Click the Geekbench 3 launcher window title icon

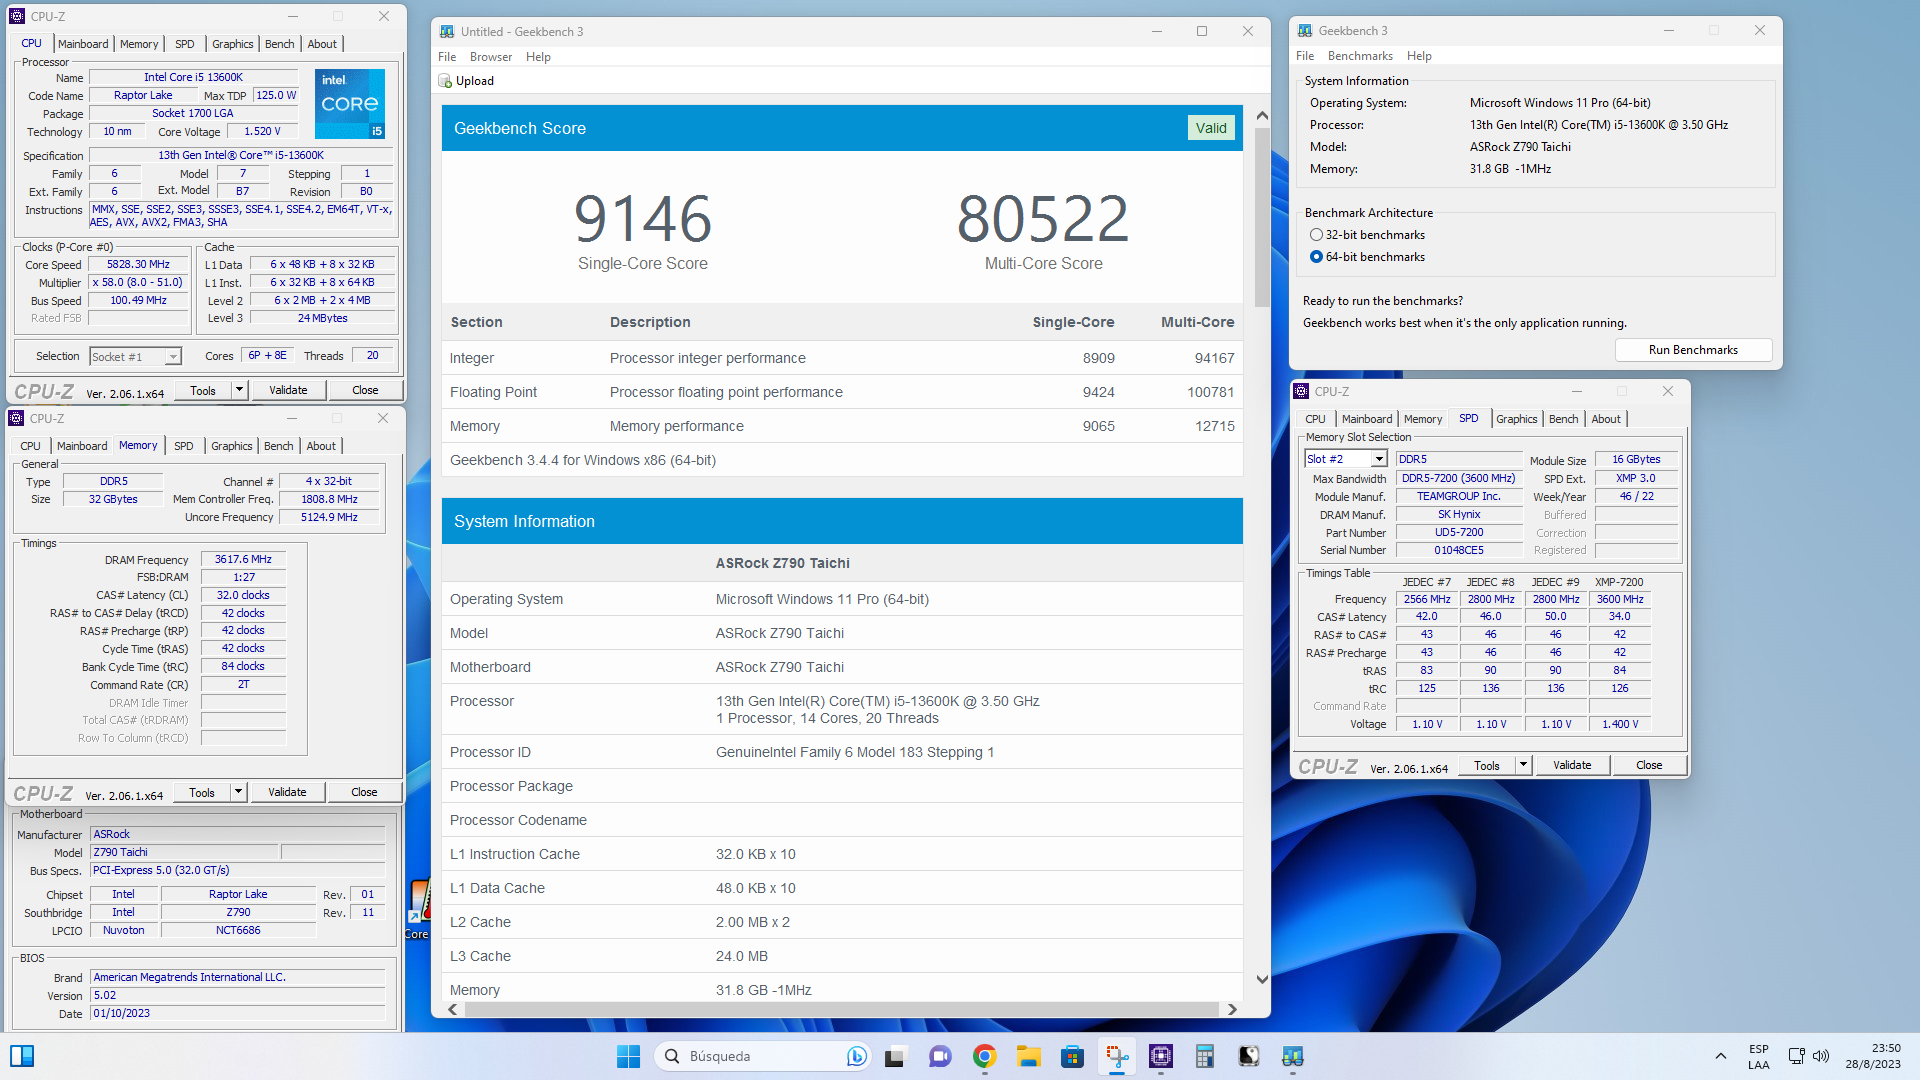point(1305,31)
